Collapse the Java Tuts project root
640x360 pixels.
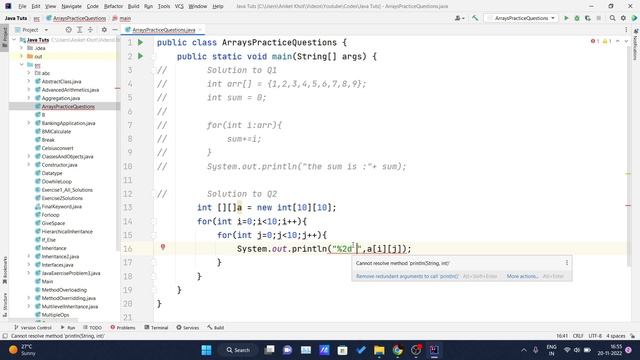[x=15, y=40]
